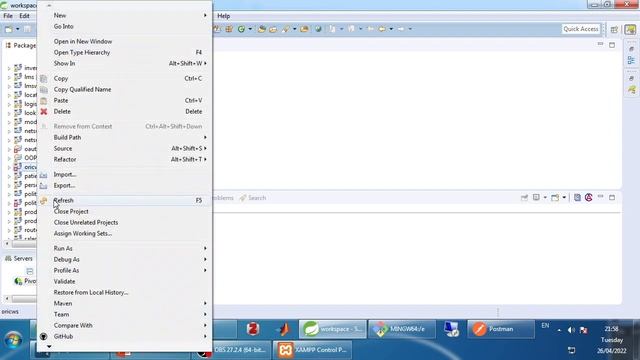Click the taskbar clock showing 21:58
This screenshot has height=360, width=640.
coord(611,329)
